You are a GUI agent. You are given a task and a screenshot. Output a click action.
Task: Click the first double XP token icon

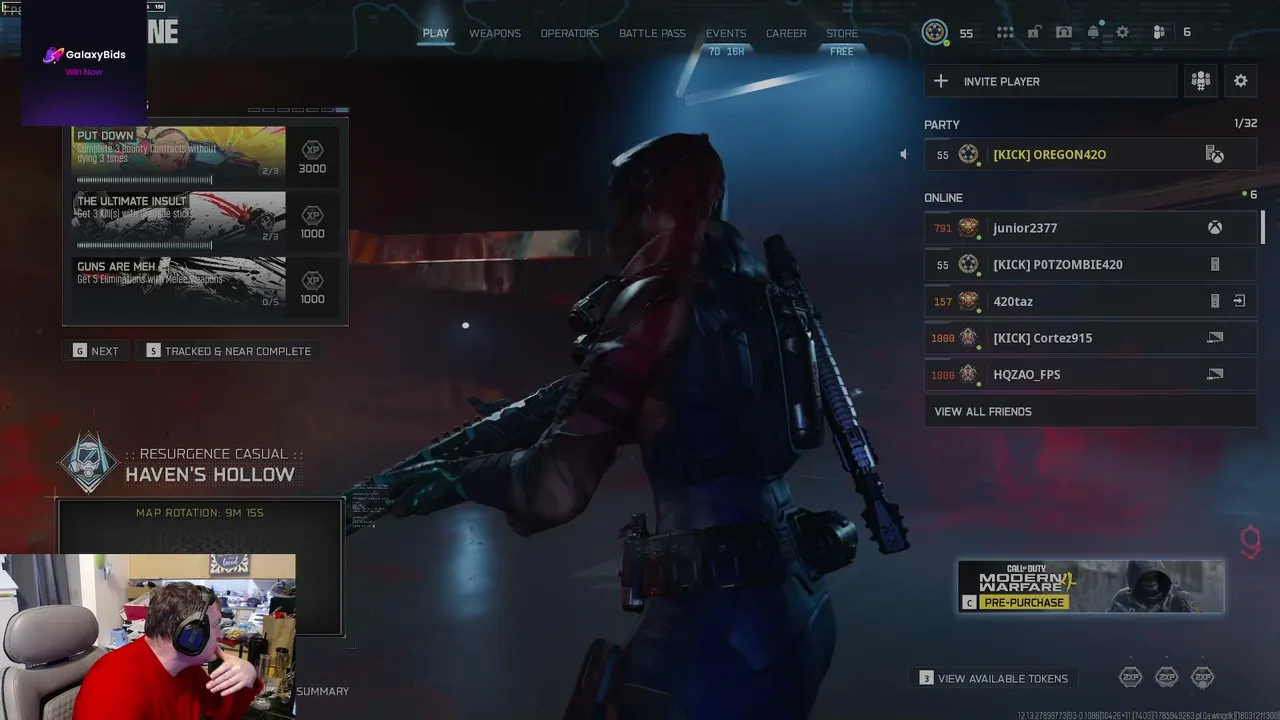(x=1130, y=678)
